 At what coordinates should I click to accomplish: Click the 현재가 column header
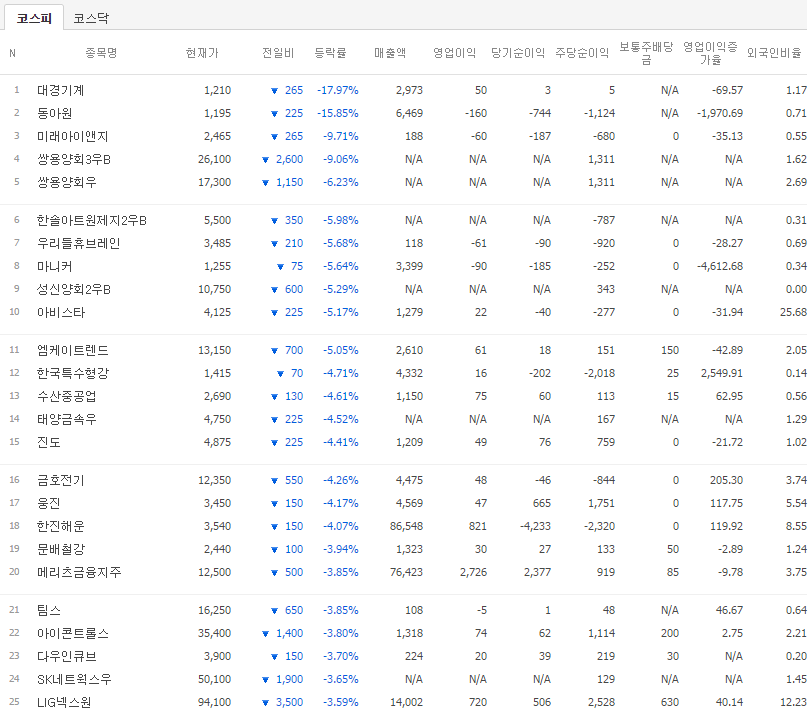tap(202, 53)
